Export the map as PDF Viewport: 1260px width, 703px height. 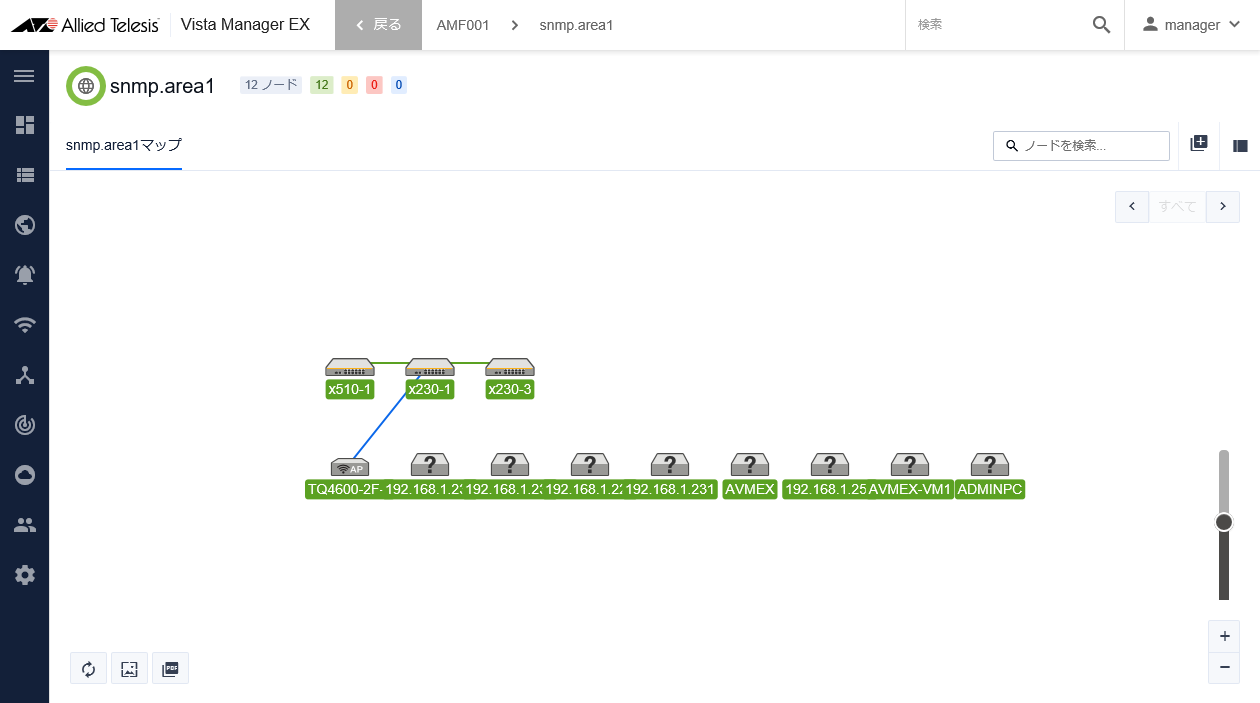170,668
